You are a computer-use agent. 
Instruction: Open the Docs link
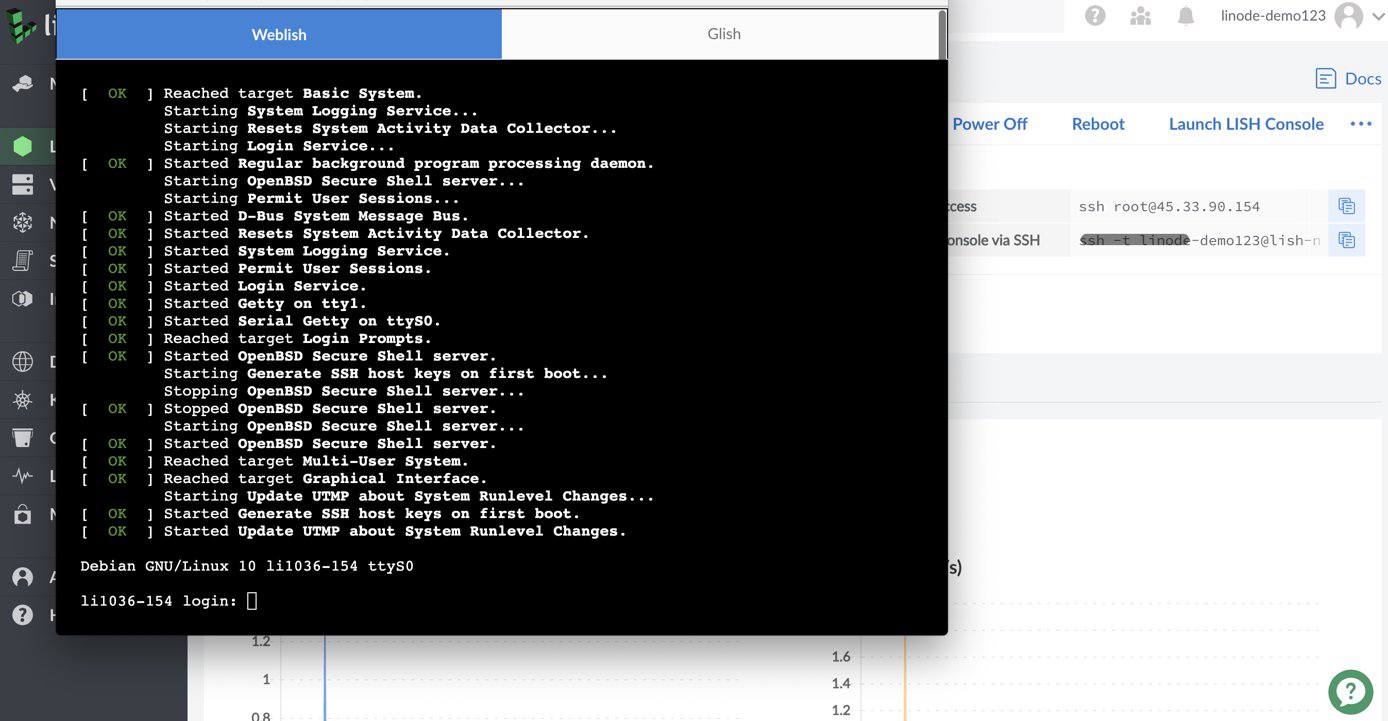click(1347, 78)
